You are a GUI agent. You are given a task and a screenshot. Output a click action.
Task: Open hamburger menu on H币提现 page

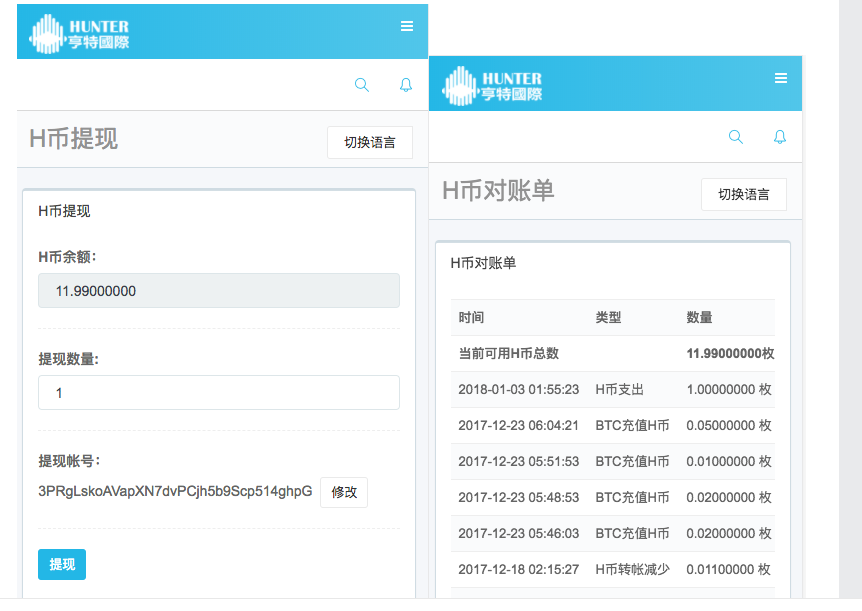tap(406, 27)
